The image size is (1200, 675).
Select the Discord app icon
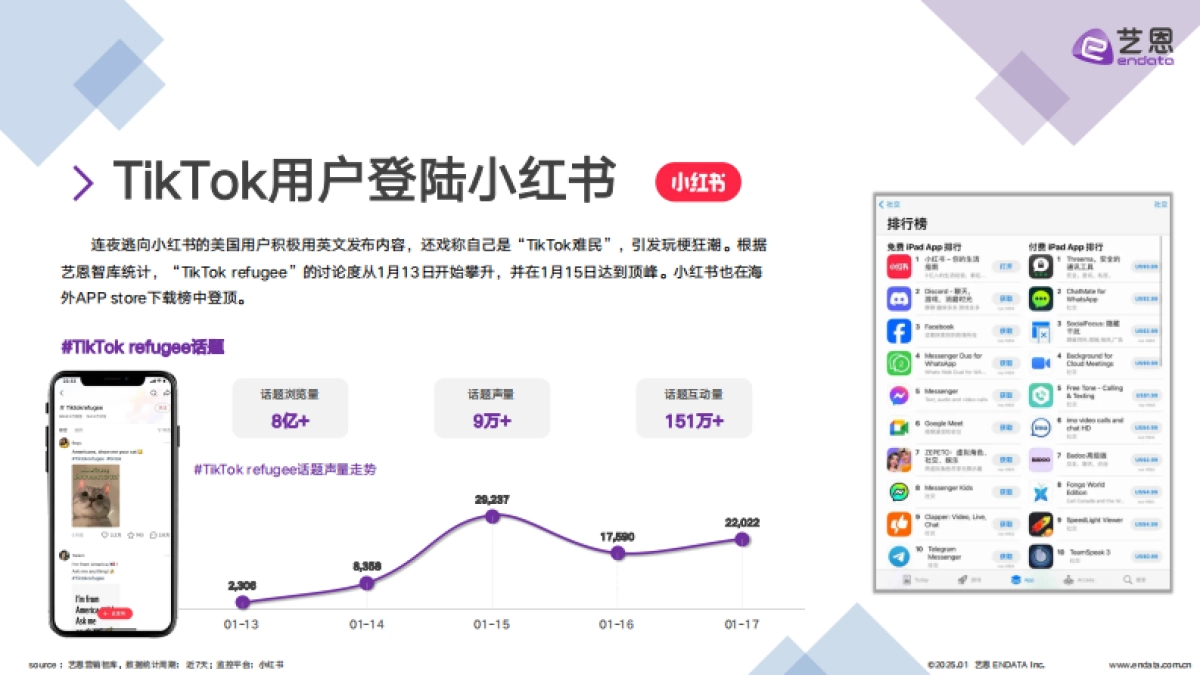click(898, 299)
